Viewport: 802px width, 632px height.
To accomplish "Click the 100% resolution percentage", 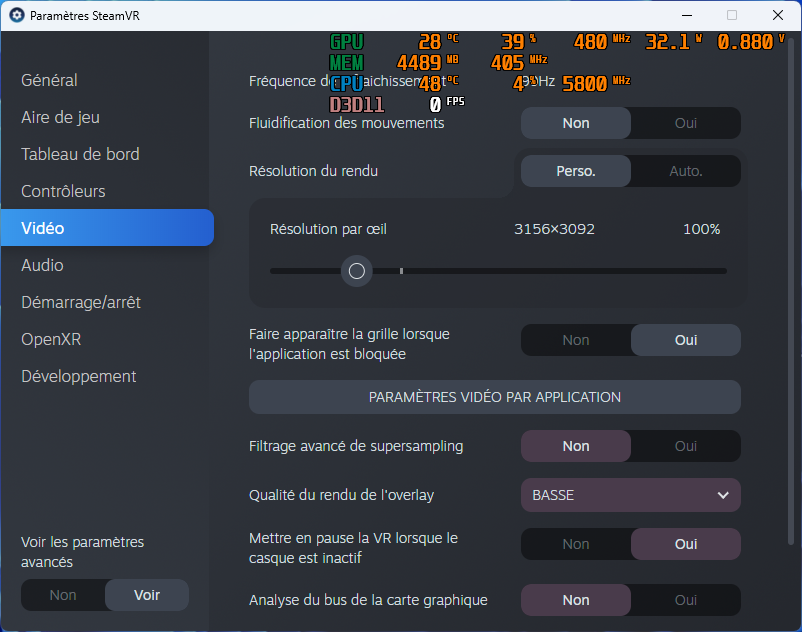I will [x=702, y=229].
